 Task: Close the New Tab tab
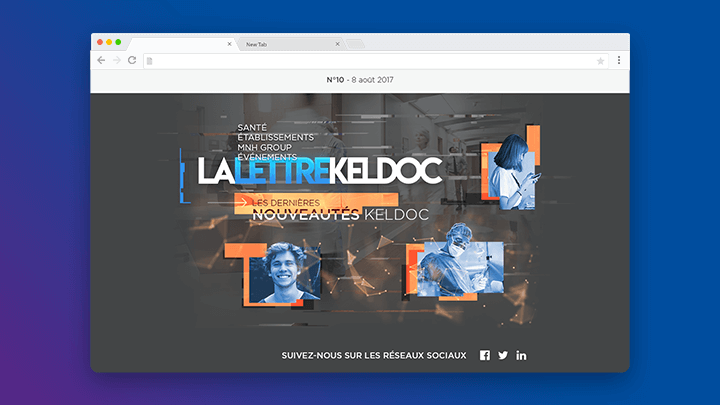(338, 44)
